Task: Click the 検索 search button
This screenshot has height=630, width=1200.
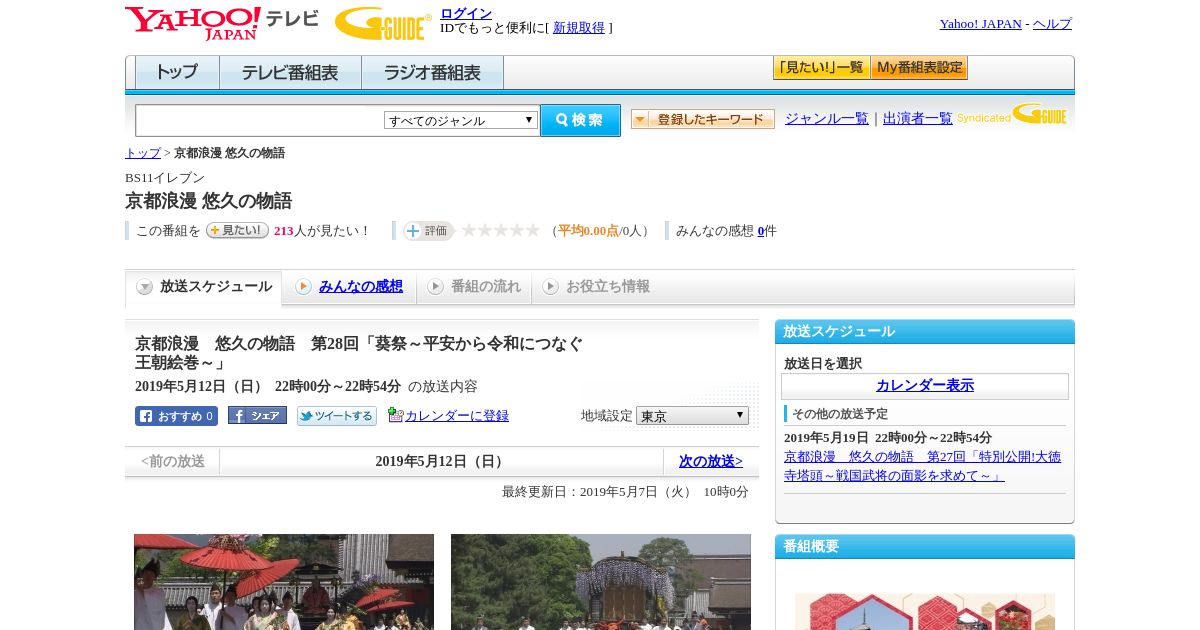Action: pyautogui.click(x=580, y=120)
